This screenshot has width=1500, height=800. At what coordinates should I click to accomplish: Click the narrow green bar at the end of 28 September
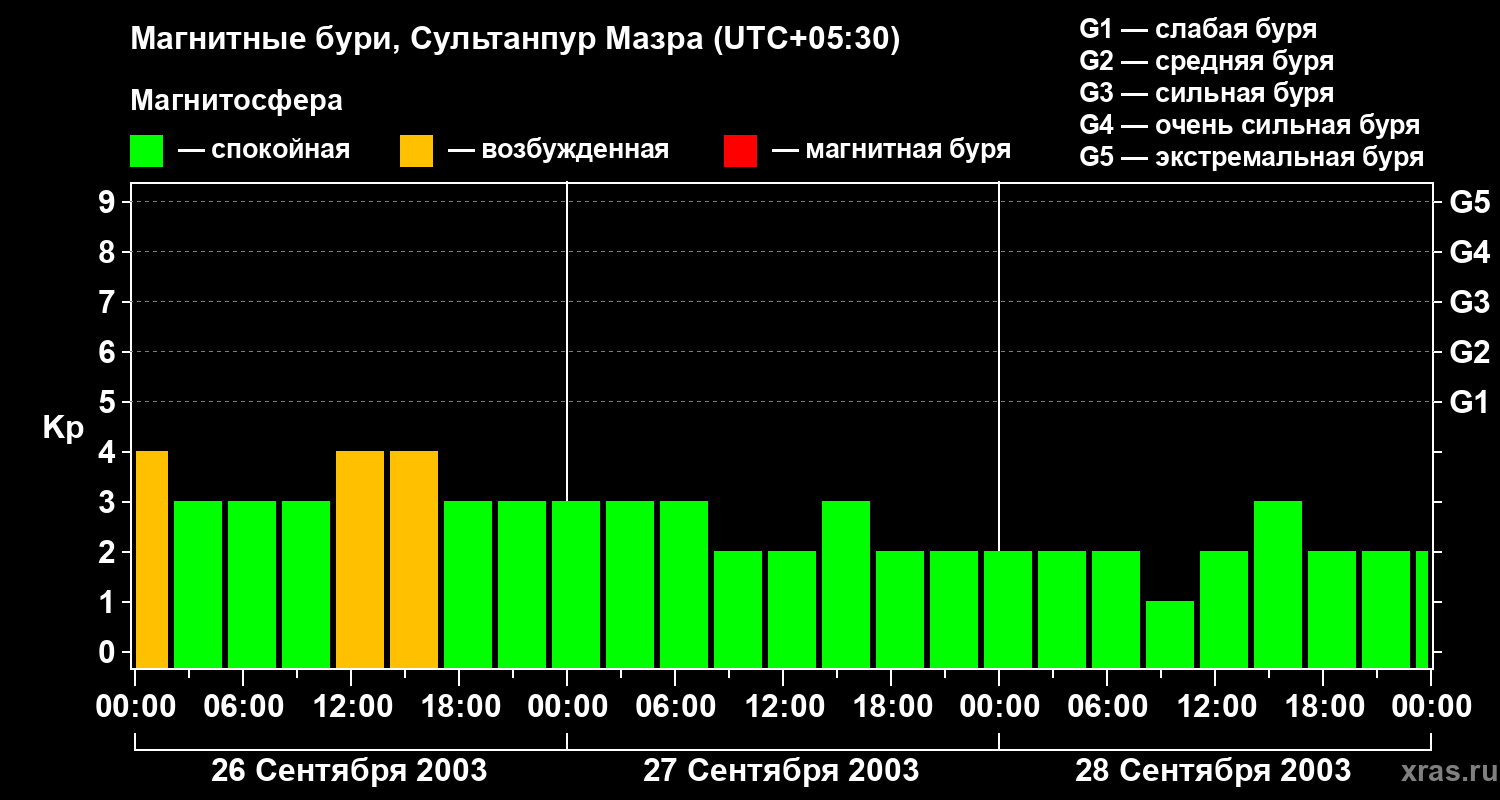coord(1422,609)
